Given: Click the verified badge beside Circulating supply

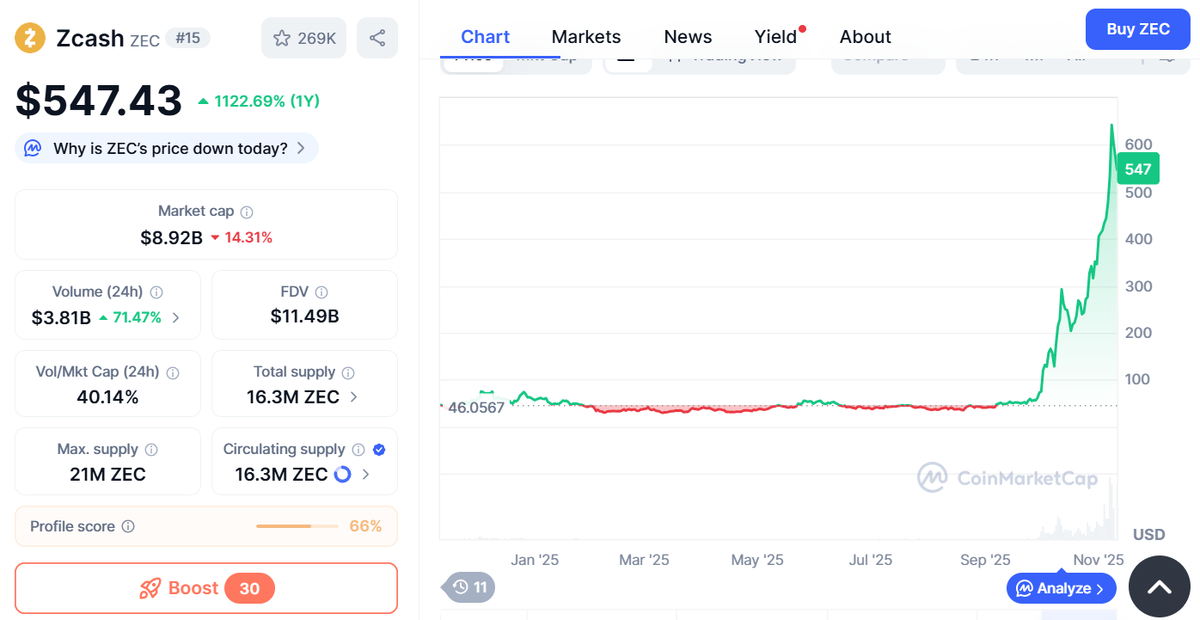Looking at the screenshot, I should pyautogui.click(x=378, y=450).
